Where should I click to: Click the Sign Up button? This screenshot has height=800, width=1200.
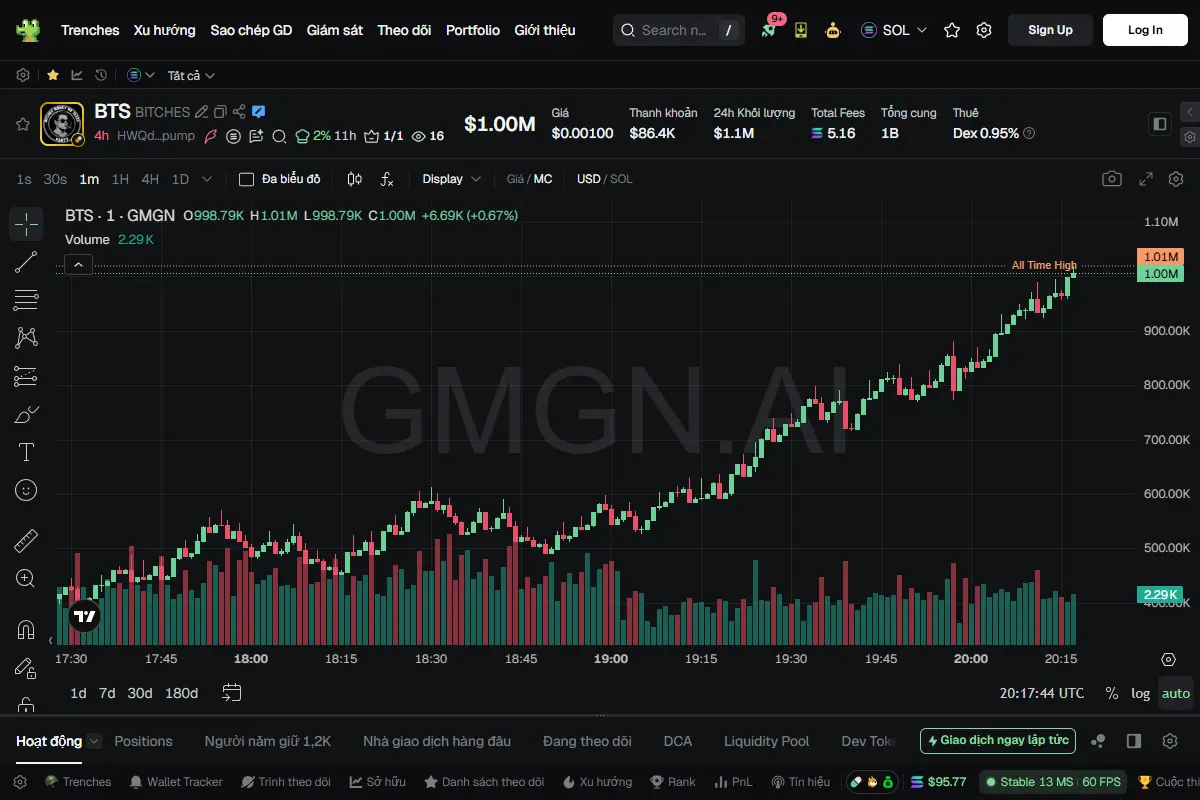(x=1050, y=30)
